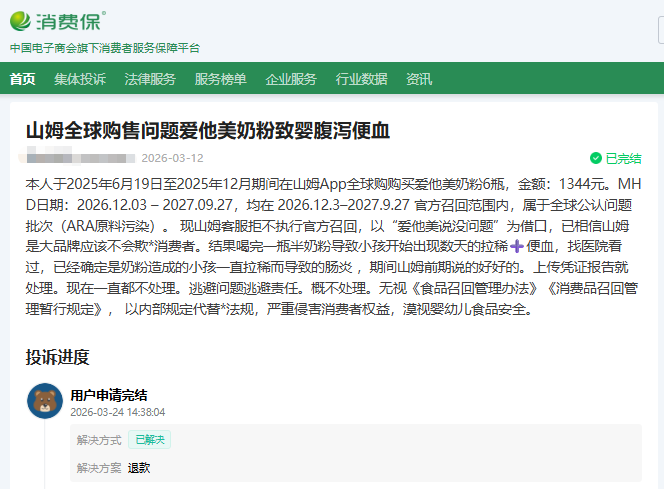The height and width of the screenshot is (489, 664).
Task: Open the 法律服务 menu item
Action: coord(150,79)
